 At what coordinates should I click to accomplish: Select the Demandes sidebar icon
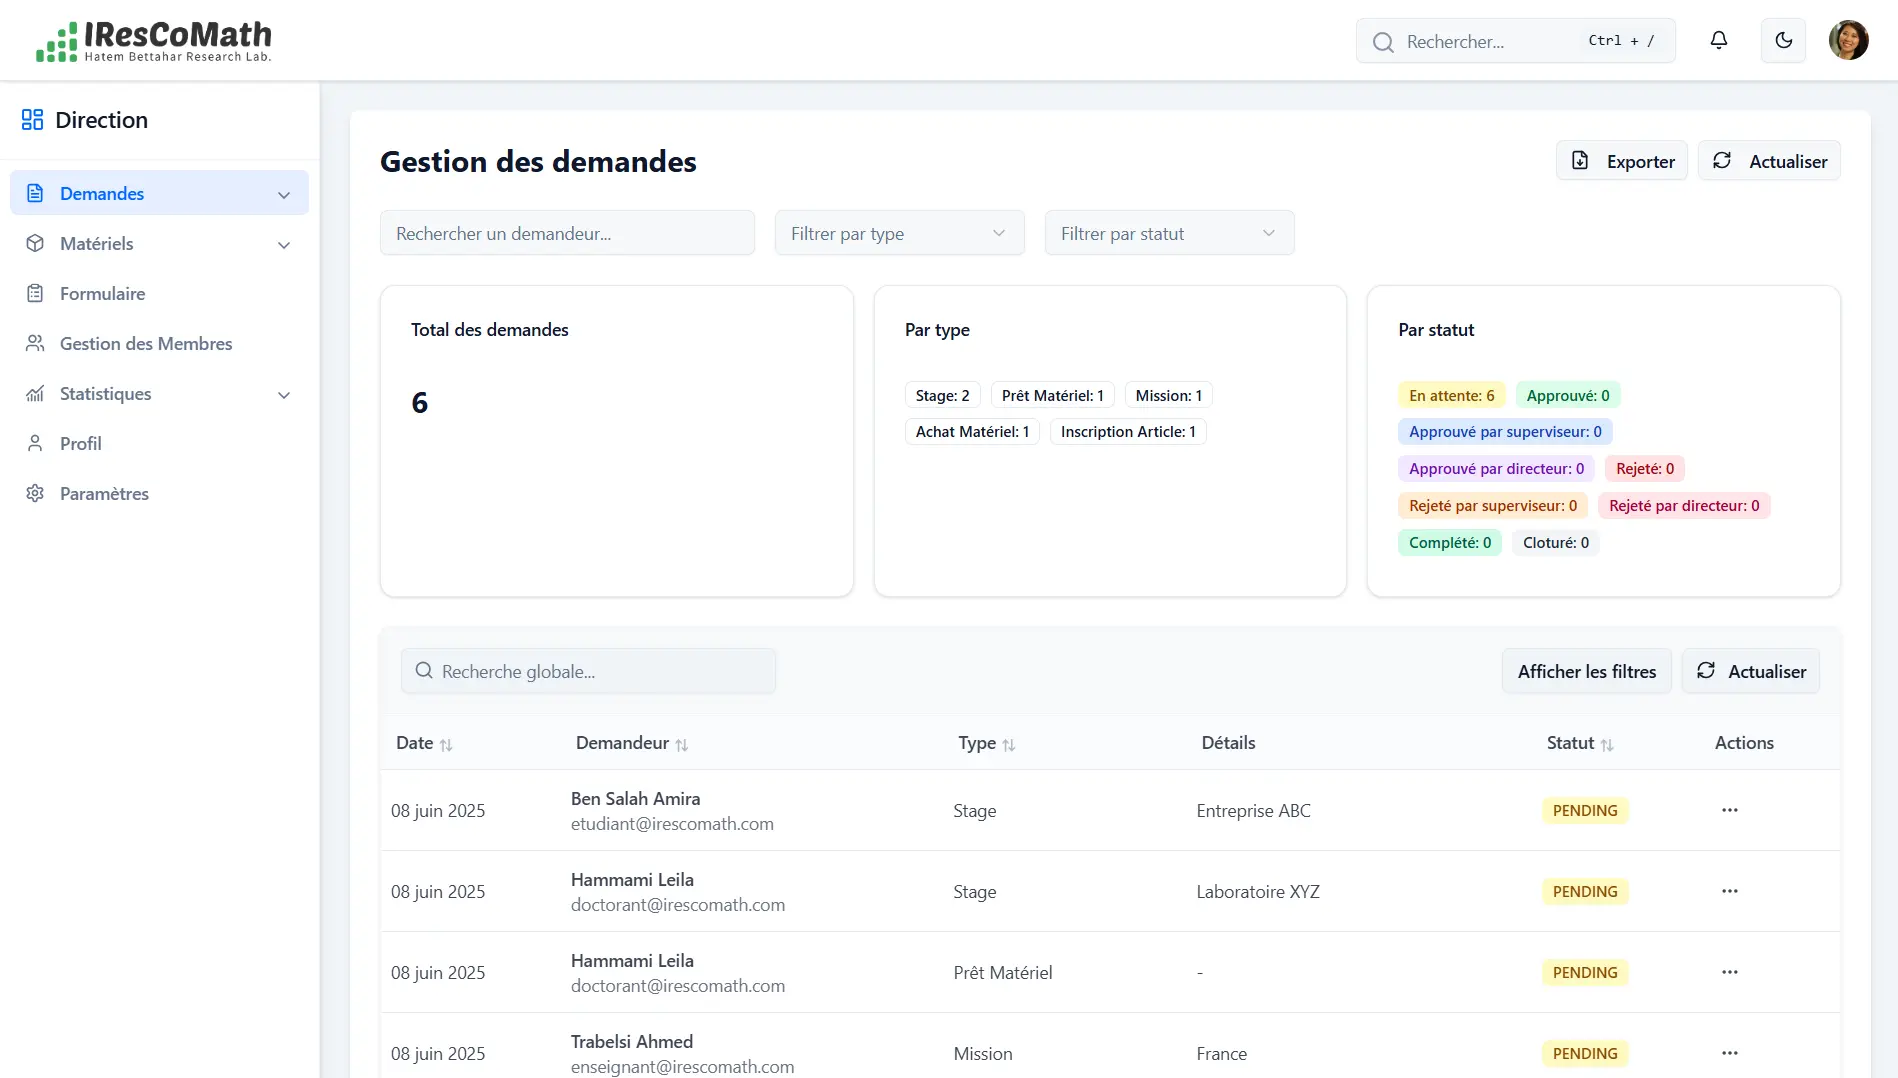point(35,192)
